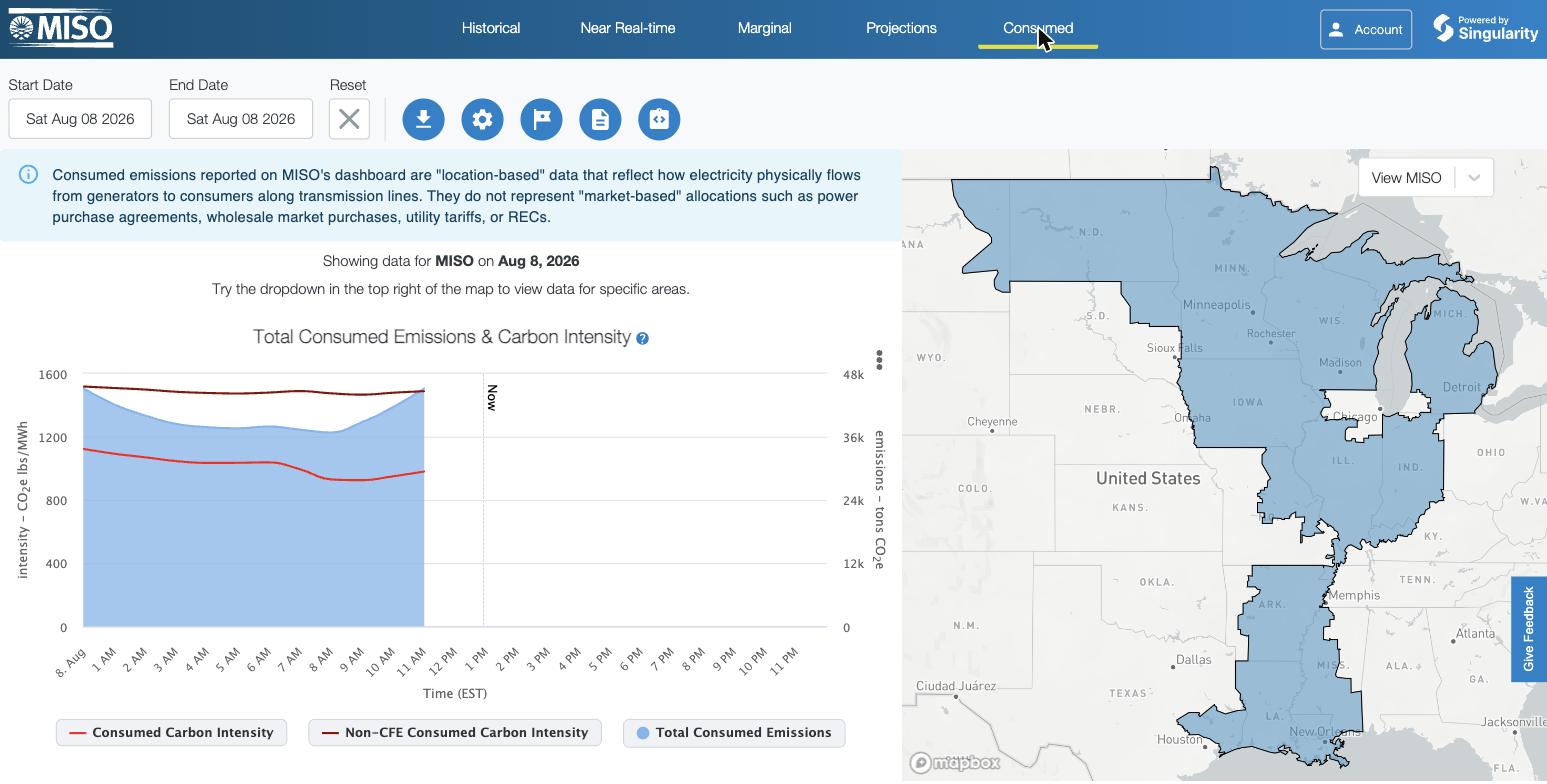This screenshot has height=784, width=1547.
Task: Click the Ciudad Juárez label on map
Action: point(958,686)
